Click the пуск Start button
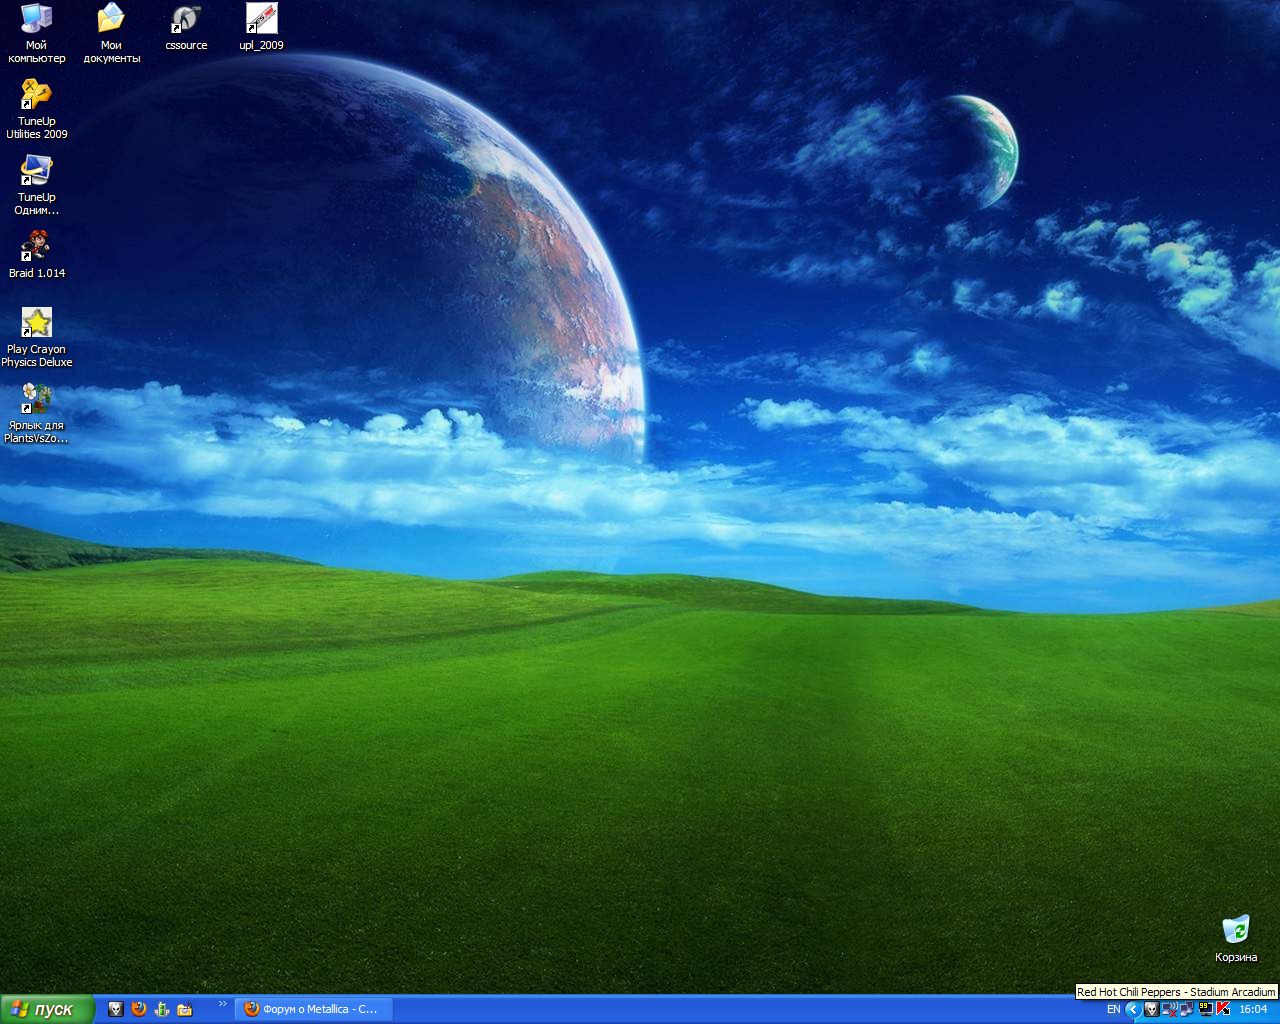 [47, 1009]
